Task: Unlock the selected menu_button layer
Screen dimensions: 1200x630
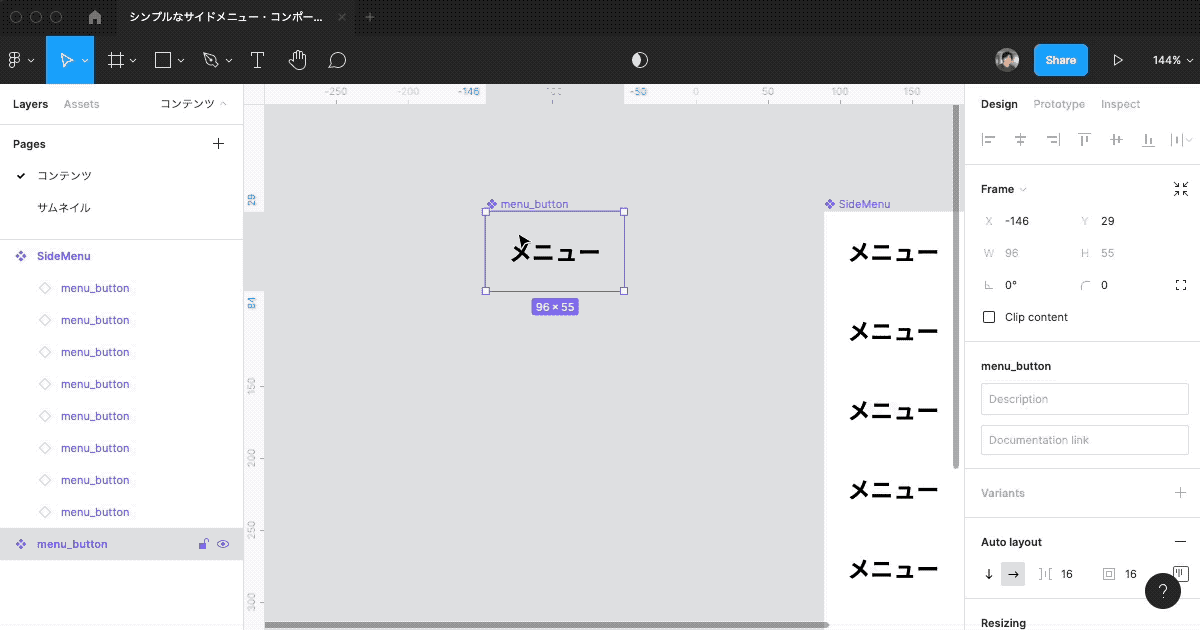Action: 204,544
